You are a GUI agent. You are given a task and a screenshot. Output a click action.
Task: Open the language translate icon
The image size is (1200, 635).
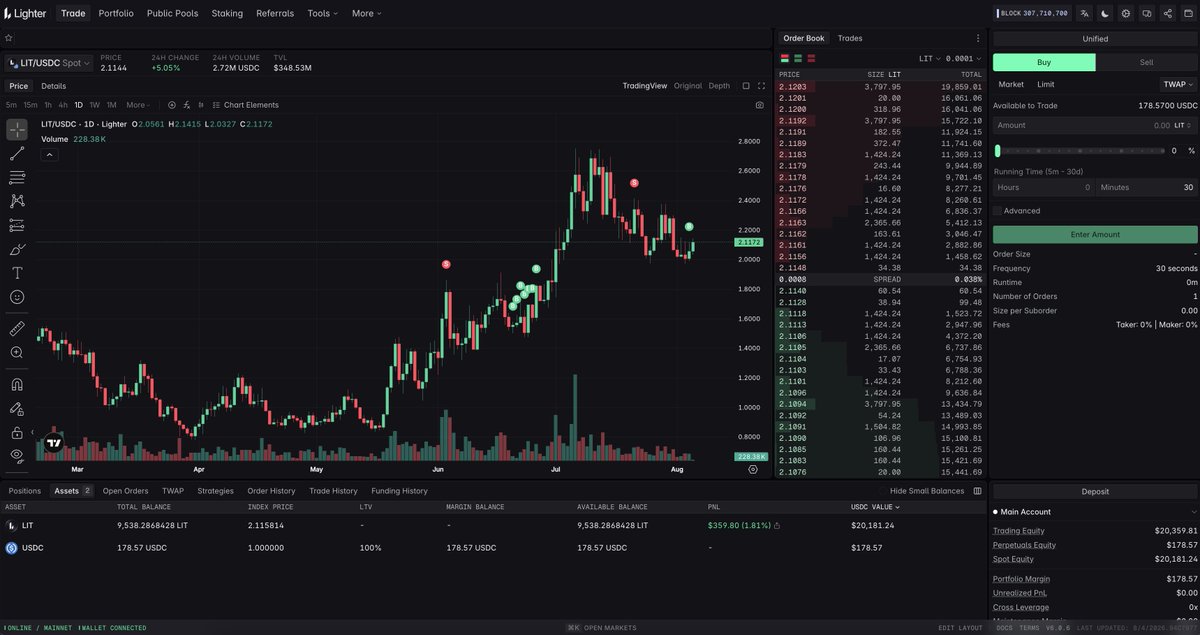pyautogui.click(x=1085, y=14)
